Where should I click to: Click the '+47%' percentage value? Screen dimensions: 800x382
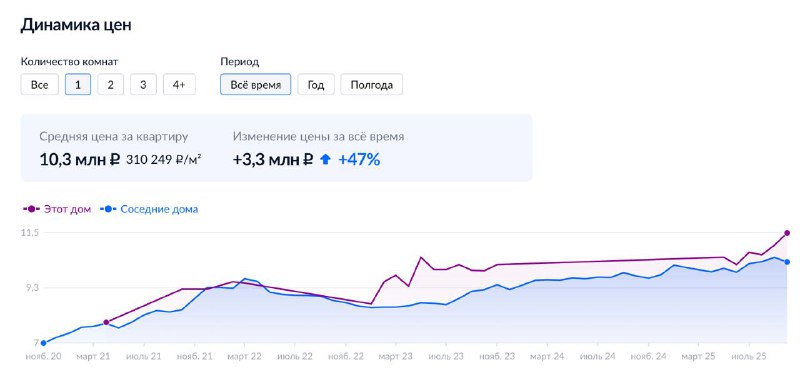tap(359, 160)
